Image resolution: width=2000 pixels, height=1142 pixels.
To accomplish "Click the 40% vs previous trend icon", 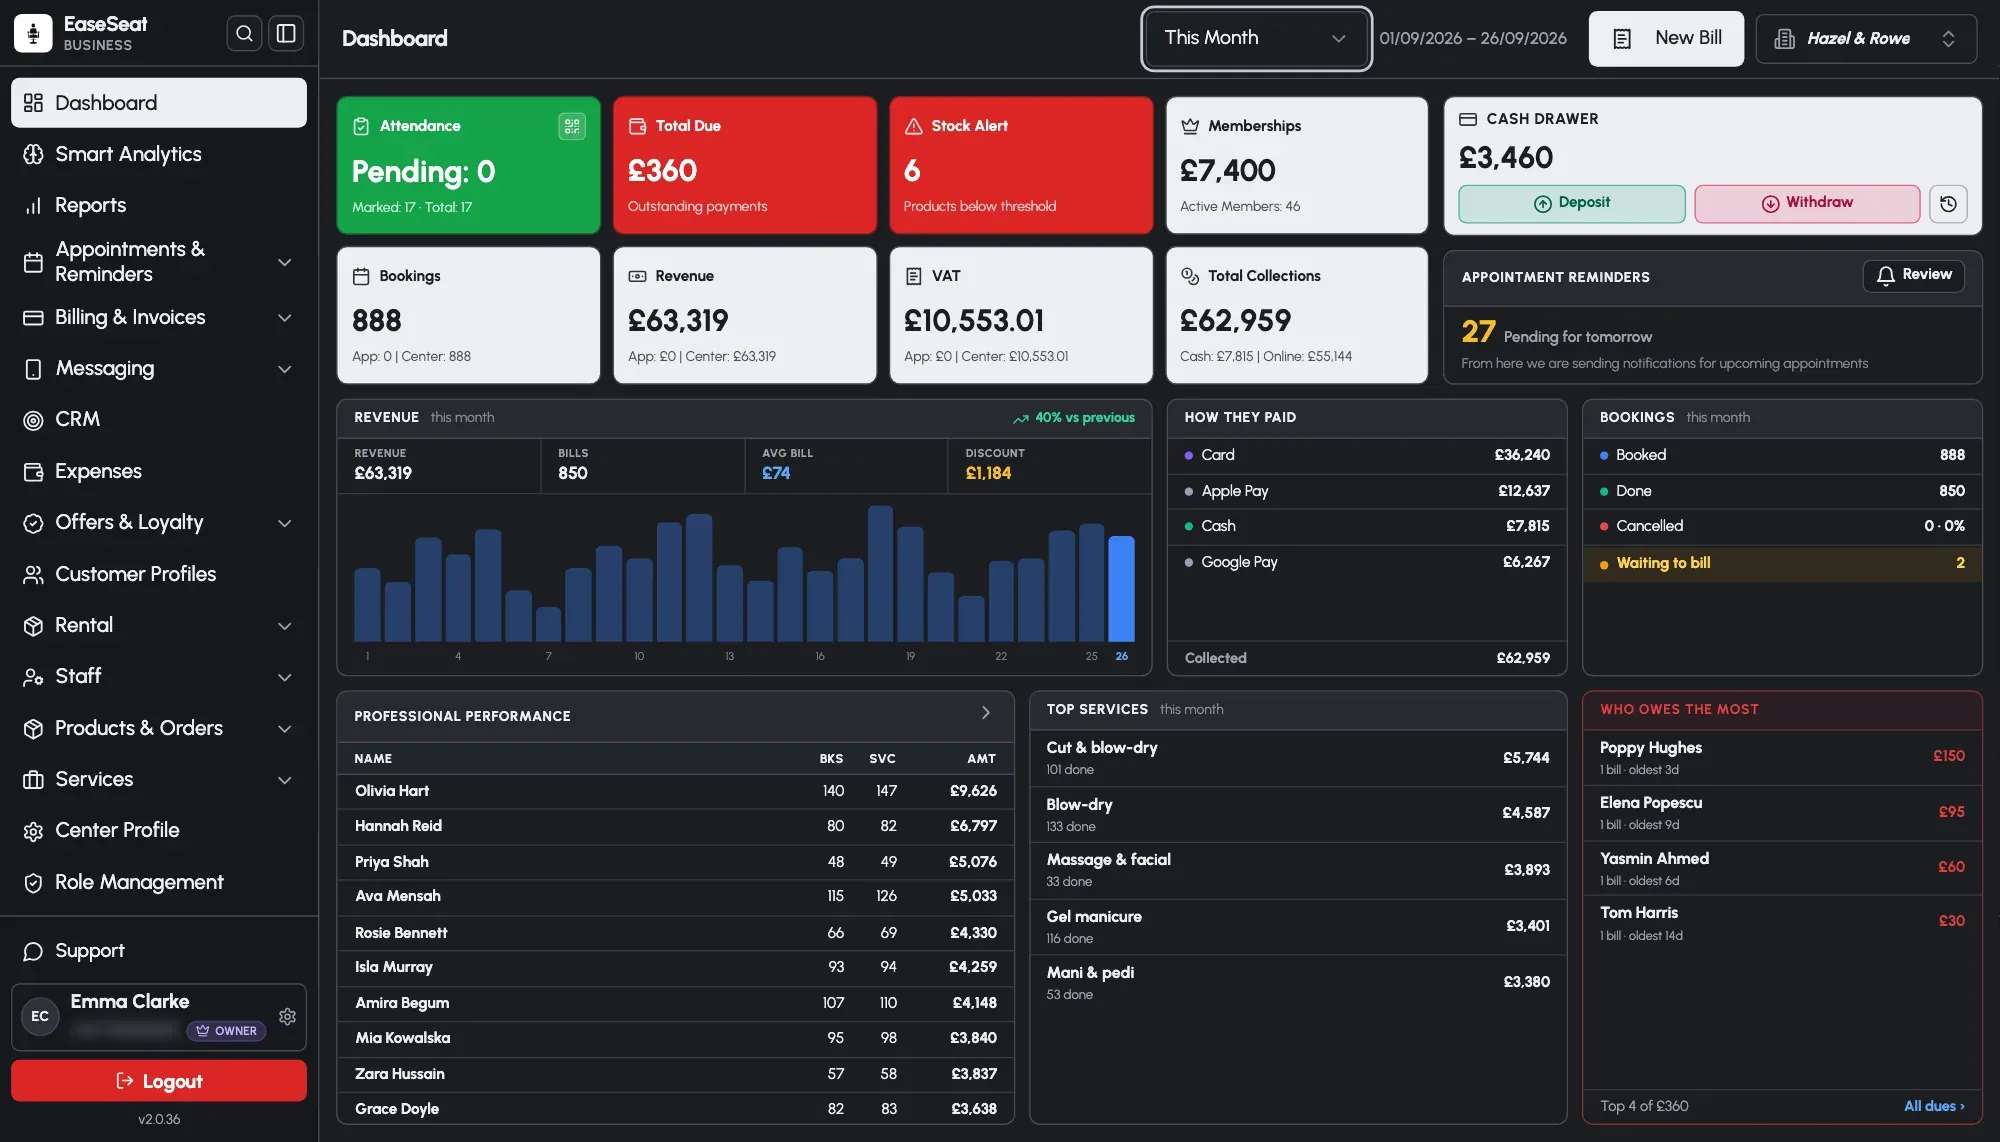I will (x=1020, y=418).
